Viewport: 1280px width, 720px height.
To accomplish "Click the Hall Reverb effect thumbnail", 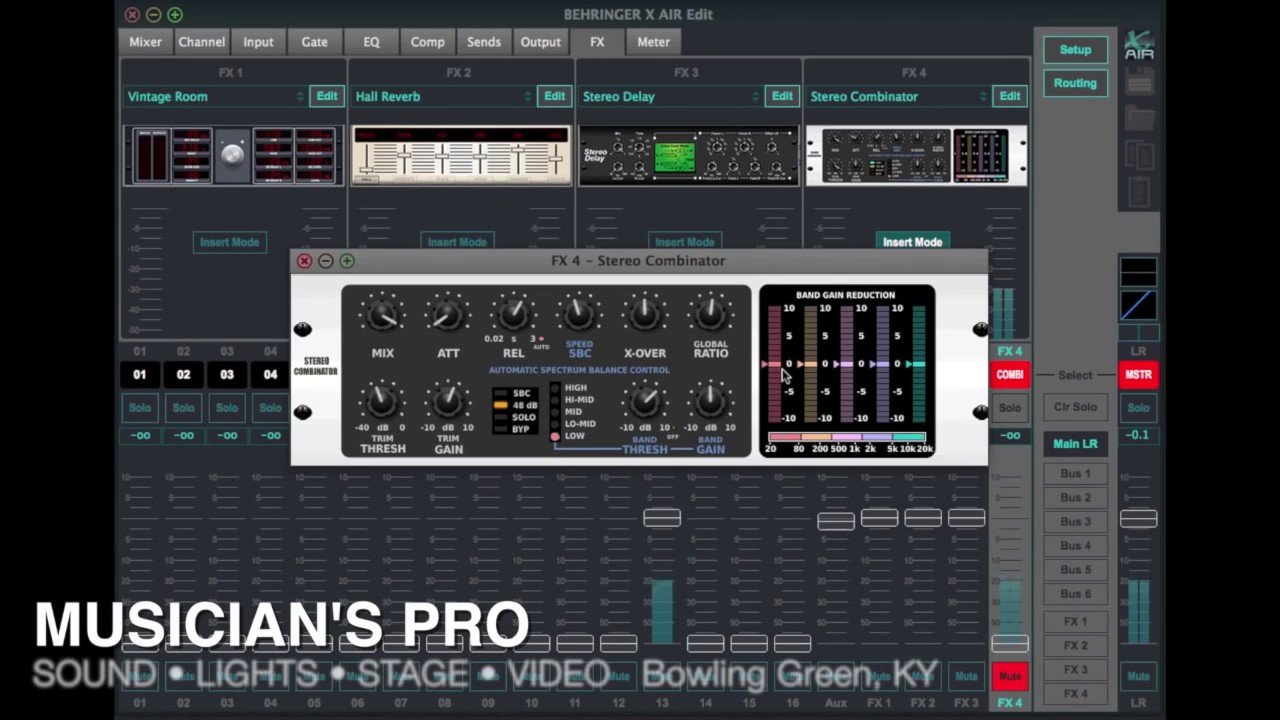I will 461,155.
